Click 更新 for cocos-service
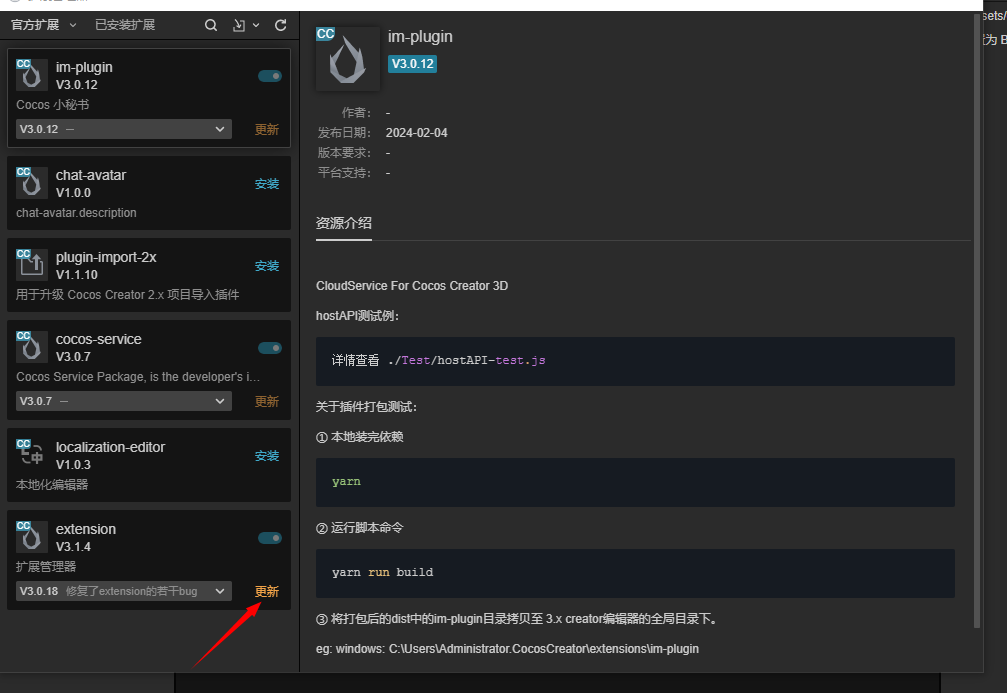The height and width of the screenshot is (693, 1007). [x=267, y=402]
